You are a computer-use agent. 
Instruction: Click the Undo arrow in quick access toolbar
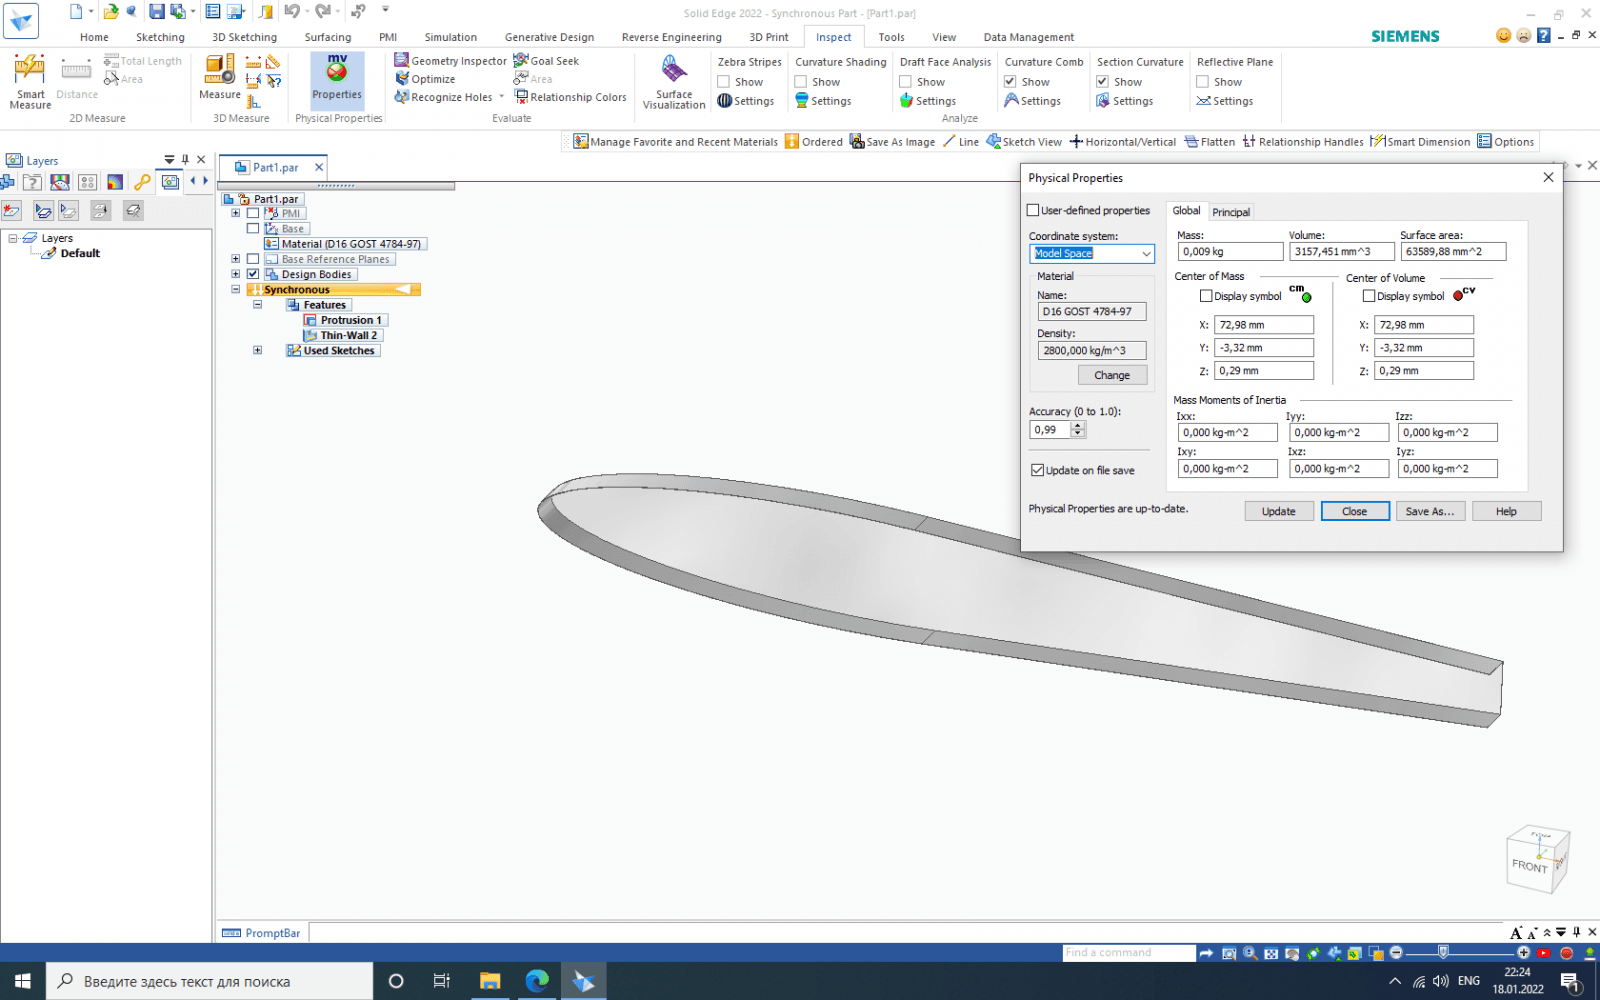pos(291,11)
